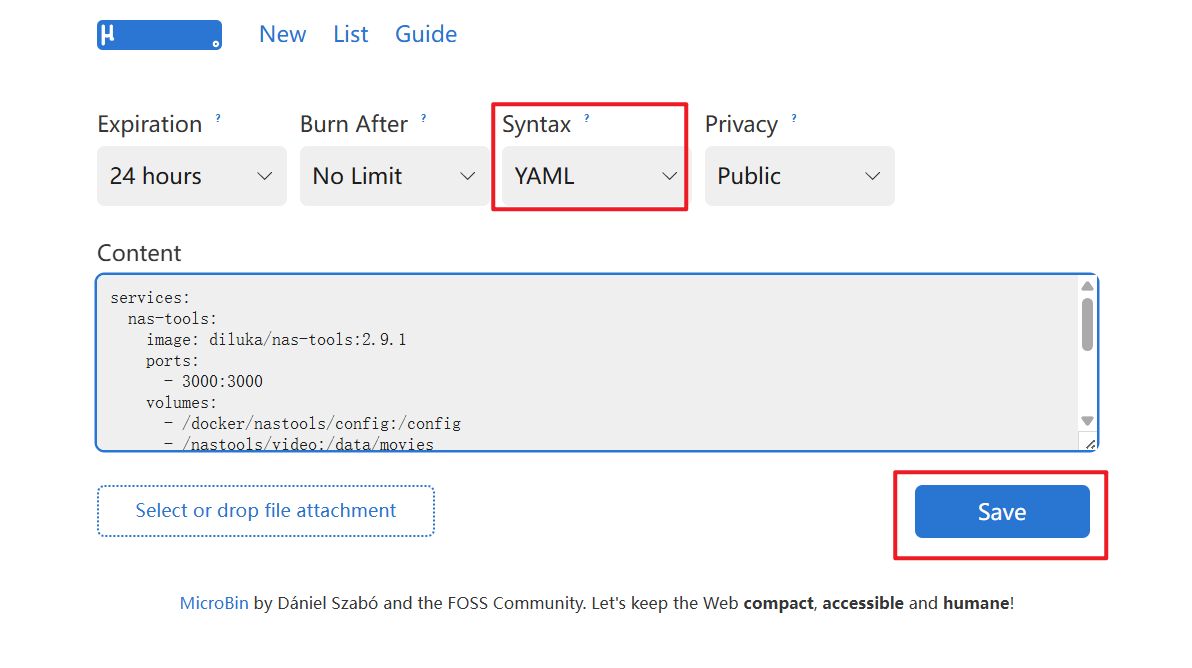Click the content scrollbar down arrow
The width and height of the screenshot is (1192, 668).
[x=1087, y=421]
